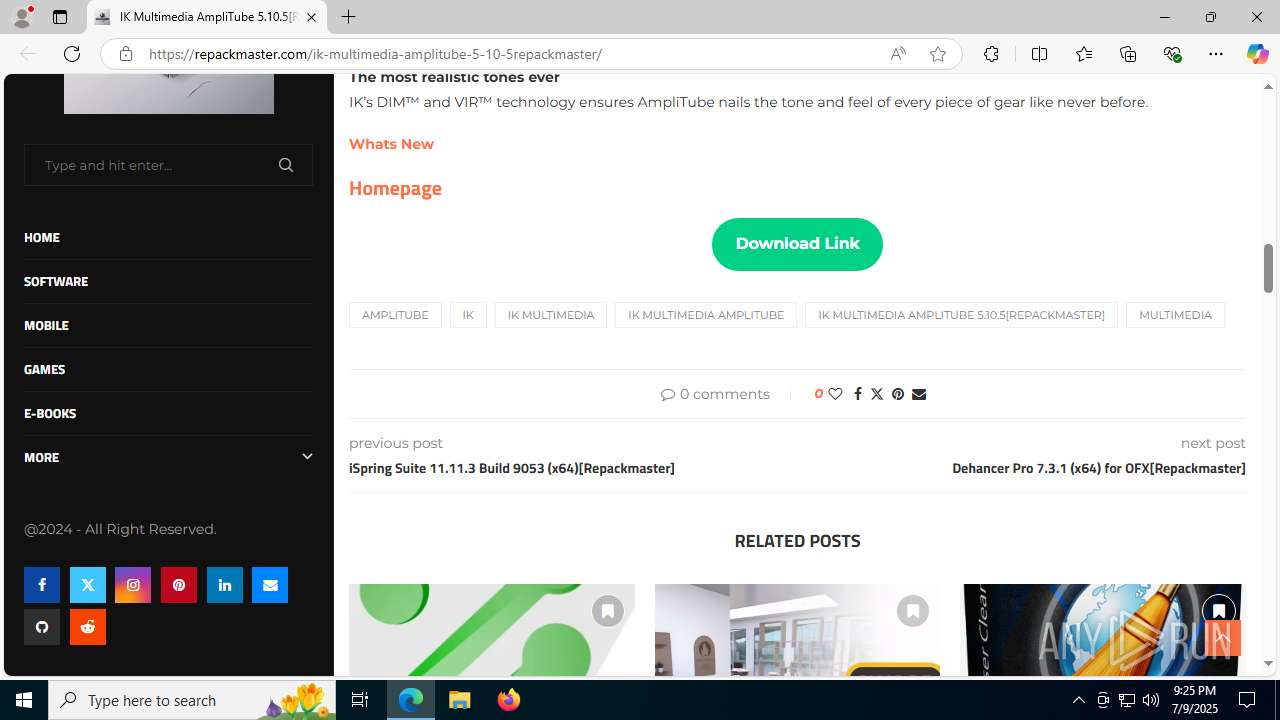Click the IK MULTIMEDIA AMPLITUBE tag
Viewport: 1280px width, 720px height.
point(706,315)
